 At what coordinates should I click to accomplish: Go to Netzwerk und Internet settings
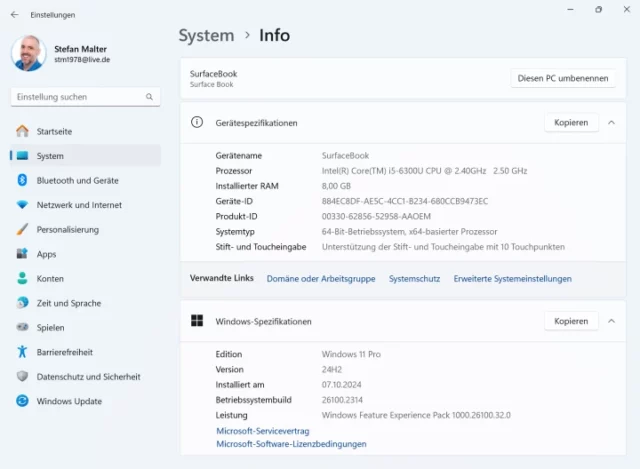pyautogui.click(x=86, y=205)
